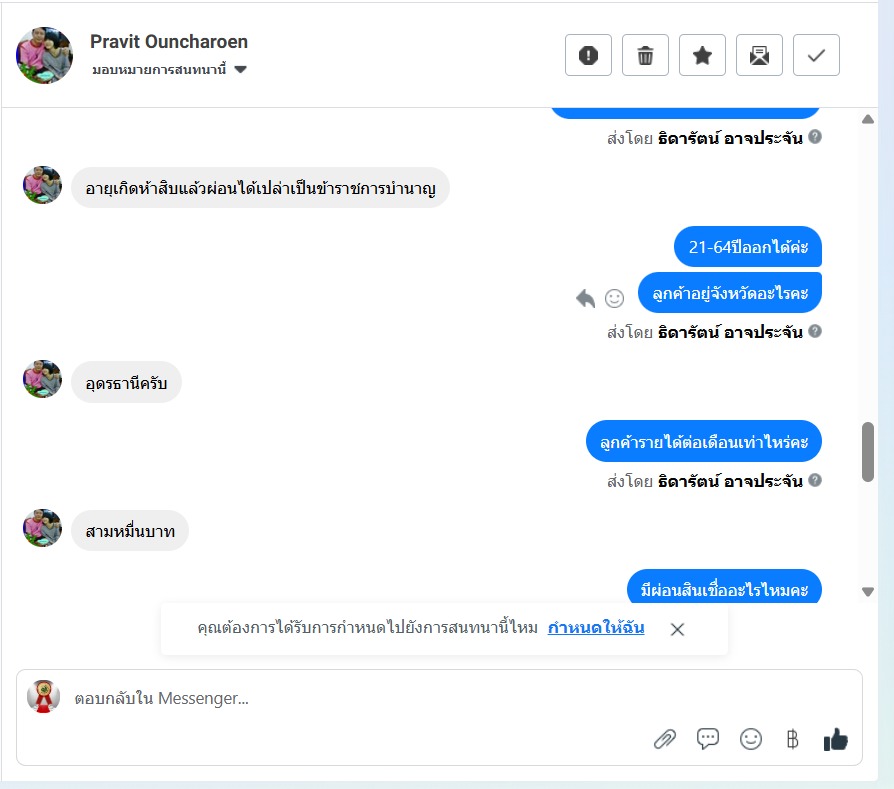Mark conversation as spam with exclamation icon

[x=588, y=56]
